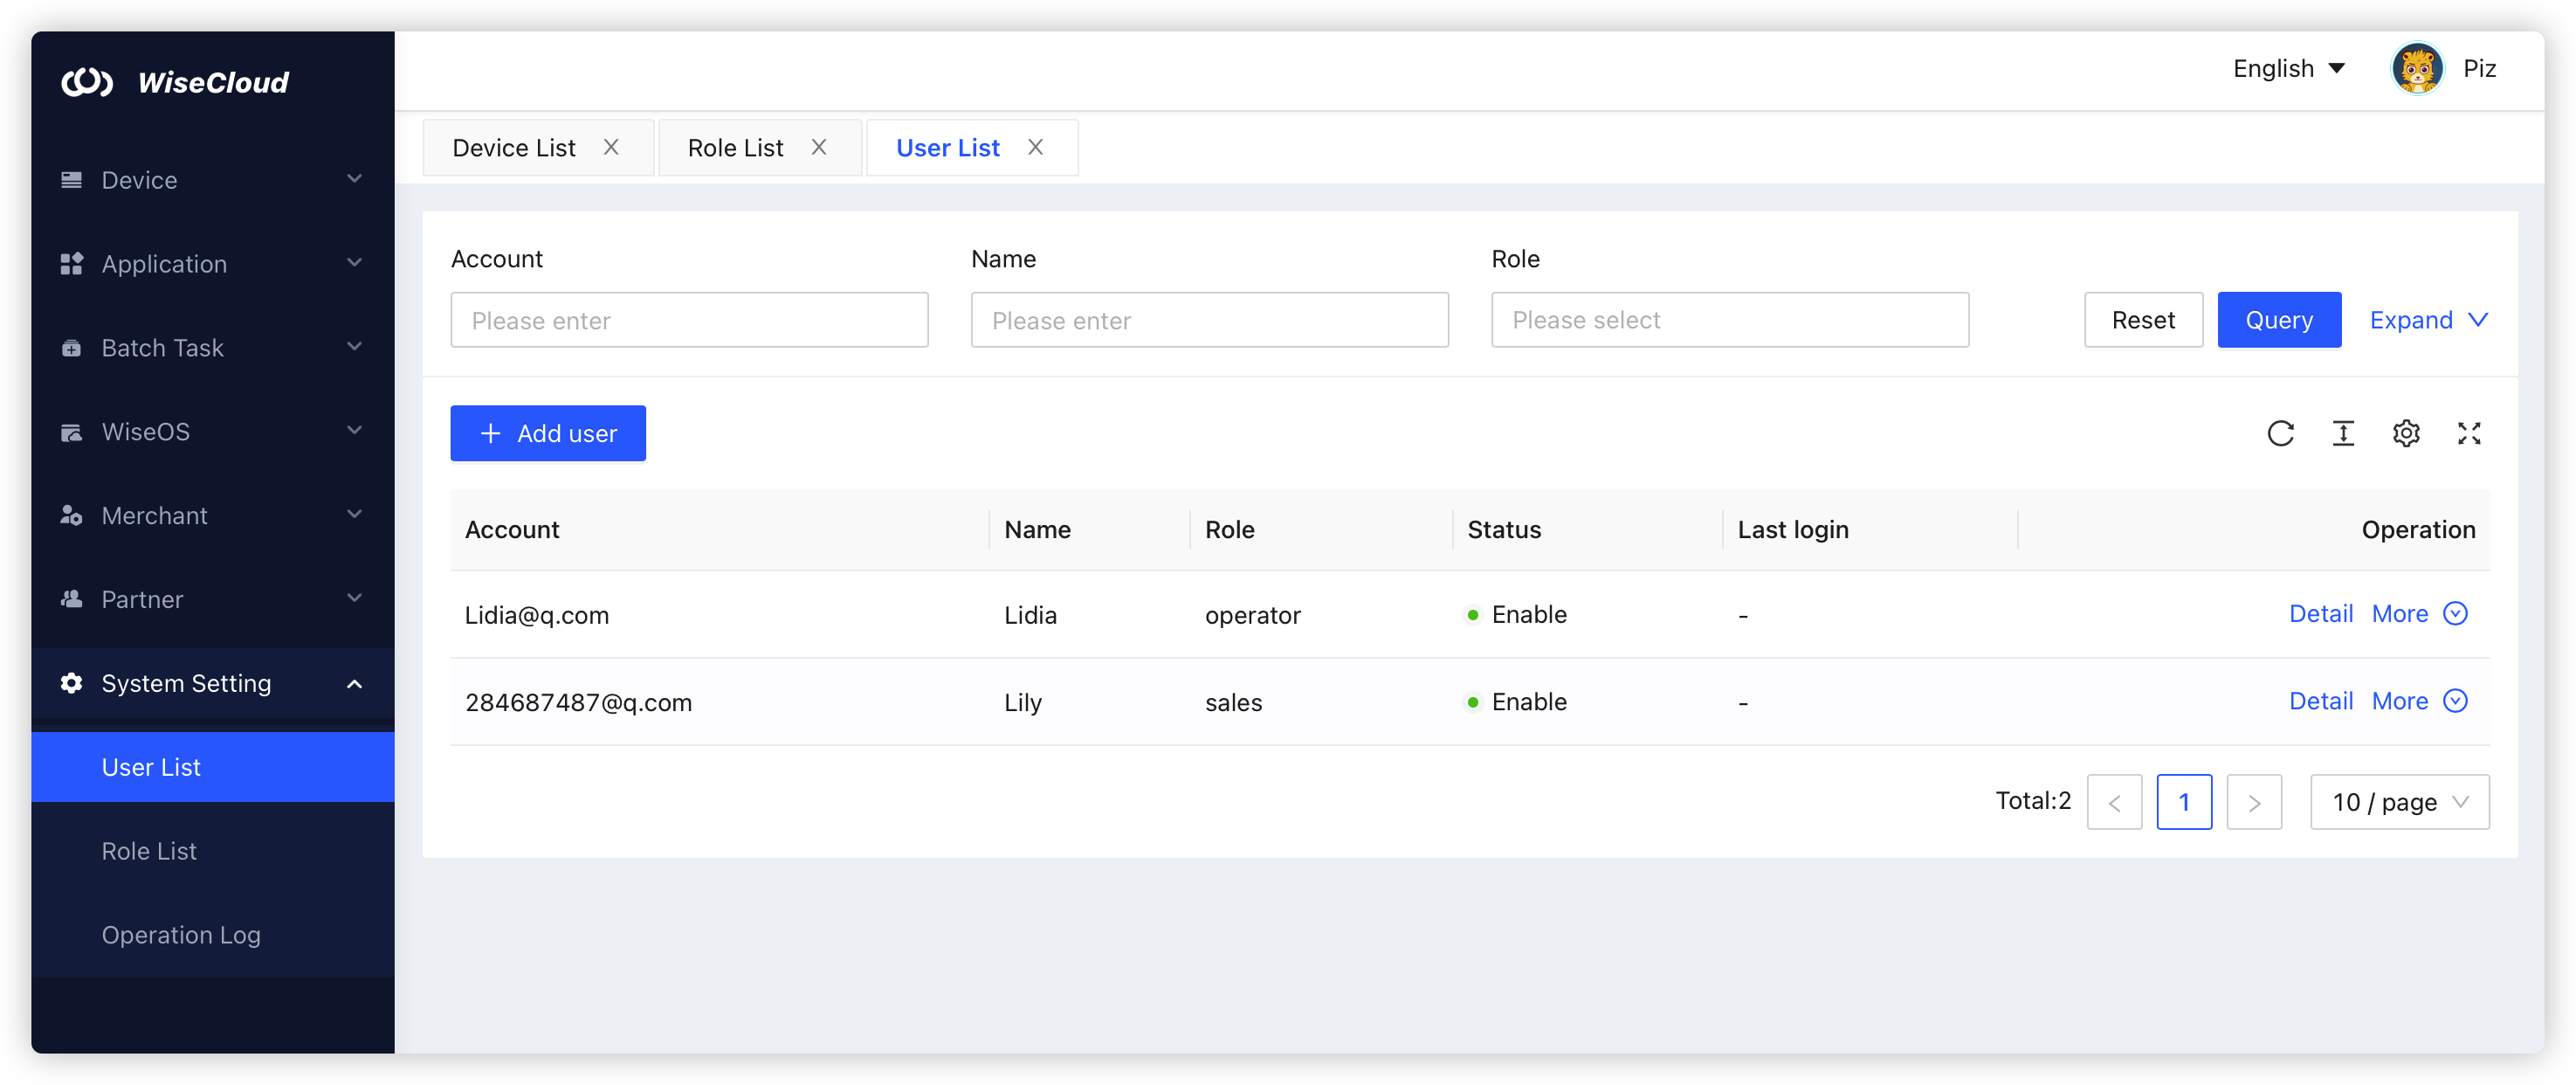Open the English language dropdown

tap(2289, 68)
